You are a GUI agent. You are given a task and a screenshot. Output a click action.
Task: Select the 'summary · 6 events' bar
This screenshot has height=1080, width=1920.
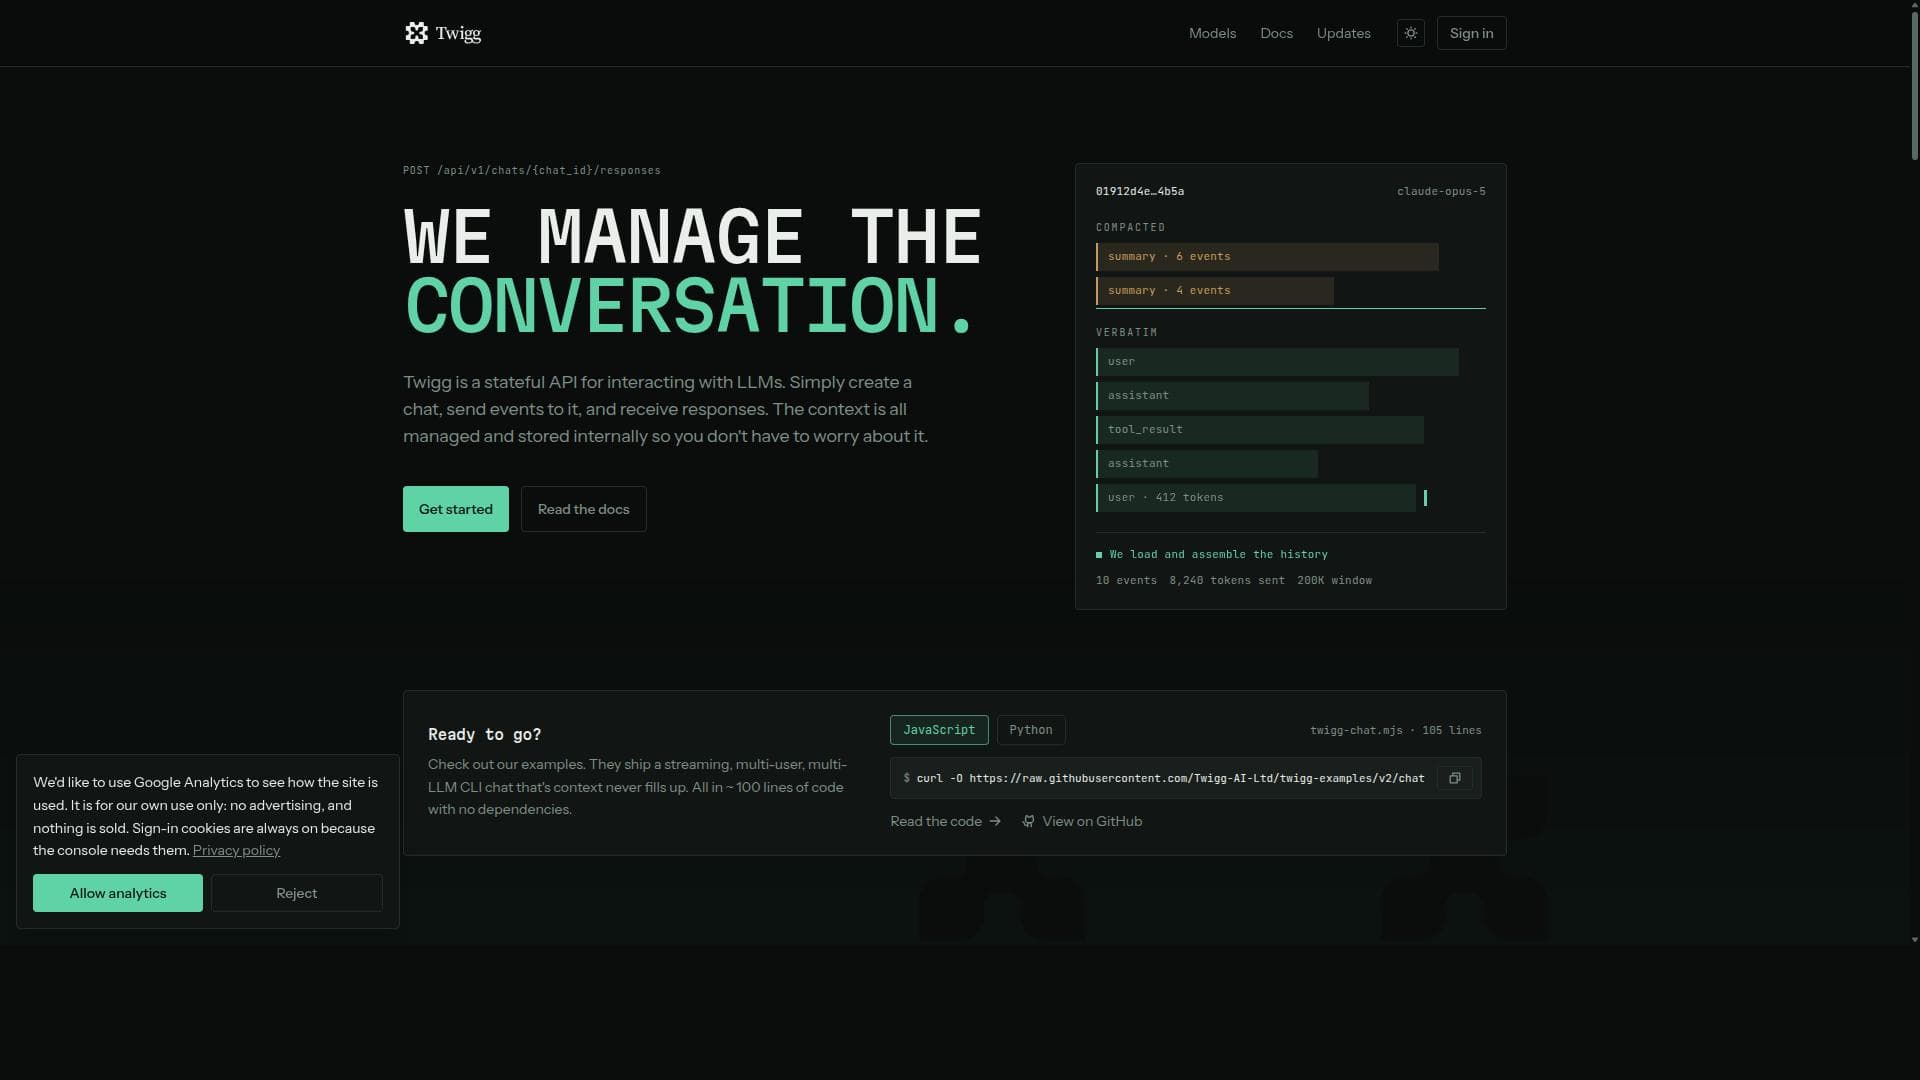tap(1267, 257)
